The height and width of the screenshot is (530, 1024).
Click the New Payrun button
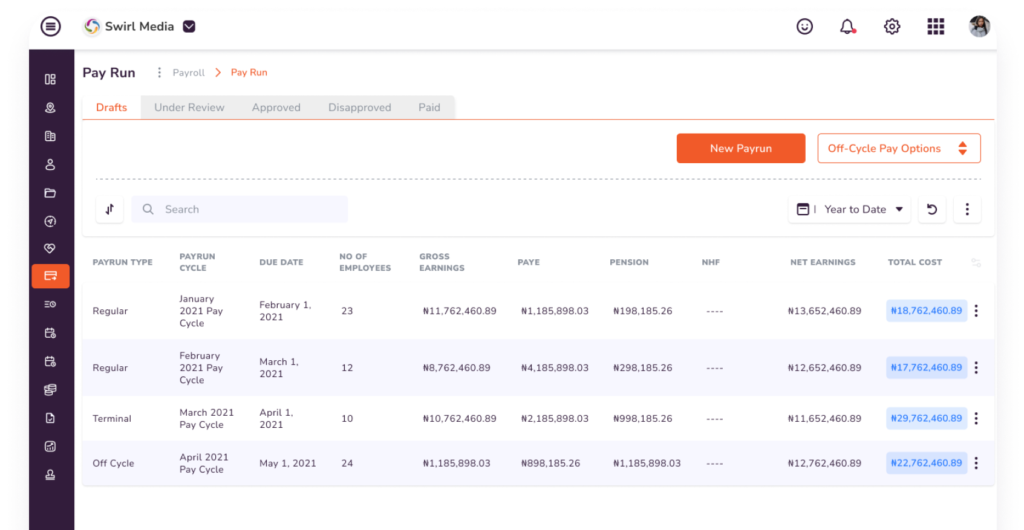click(x=740, y=148)
